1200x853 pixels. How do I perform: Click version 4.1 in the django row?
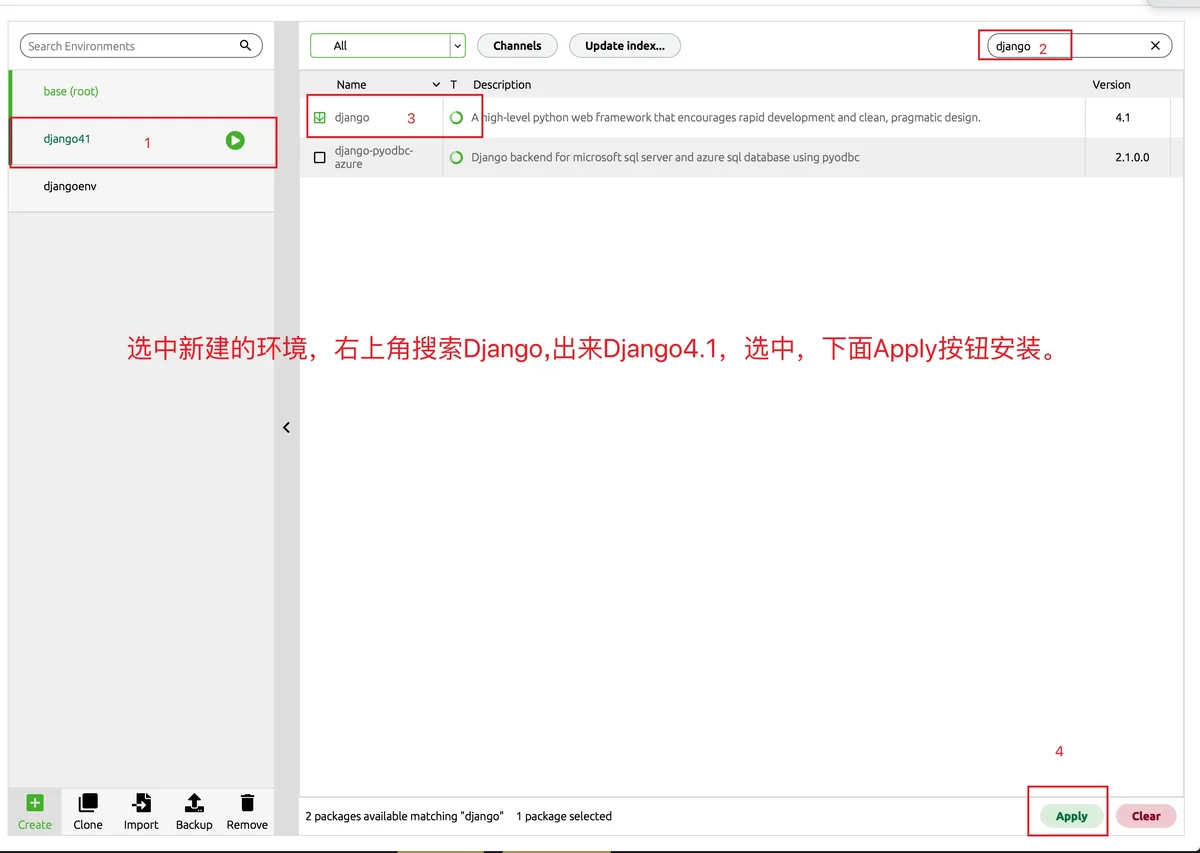click(1123, 117)
